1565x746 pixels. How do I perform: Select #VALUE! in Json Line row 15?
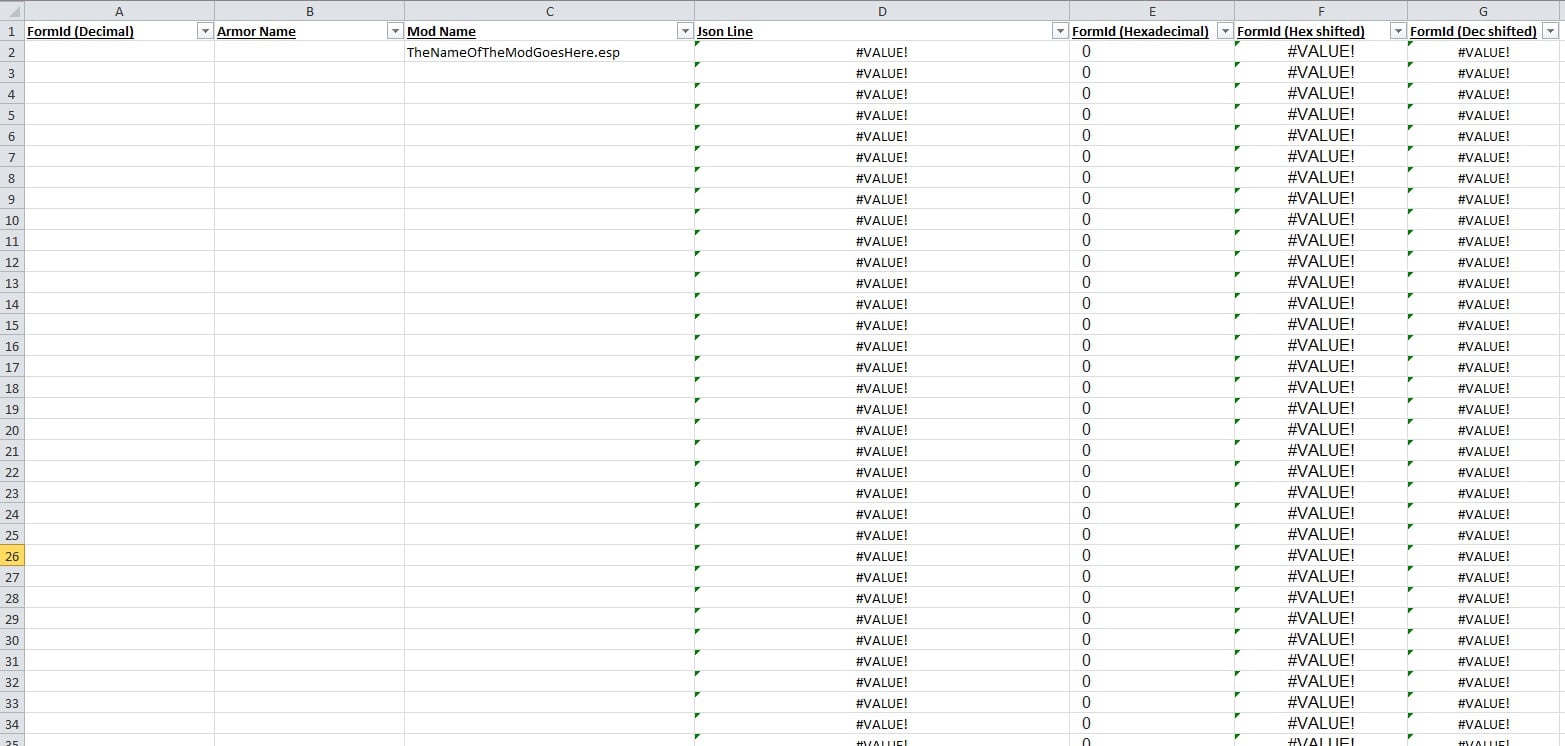click(x=882, y=325)
